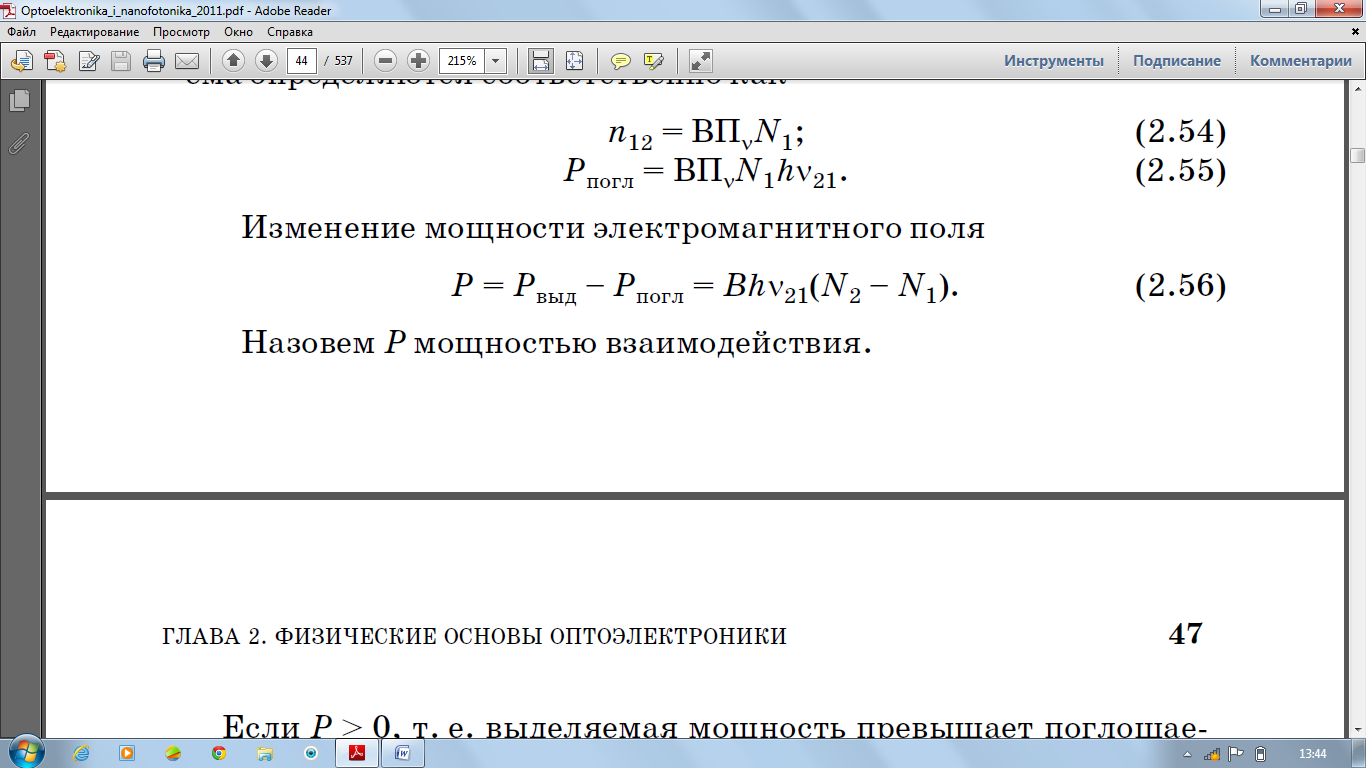This screenshot has height=768, width=1366.
Task: Open Action Center flag icon
Action: point(1236,753)
